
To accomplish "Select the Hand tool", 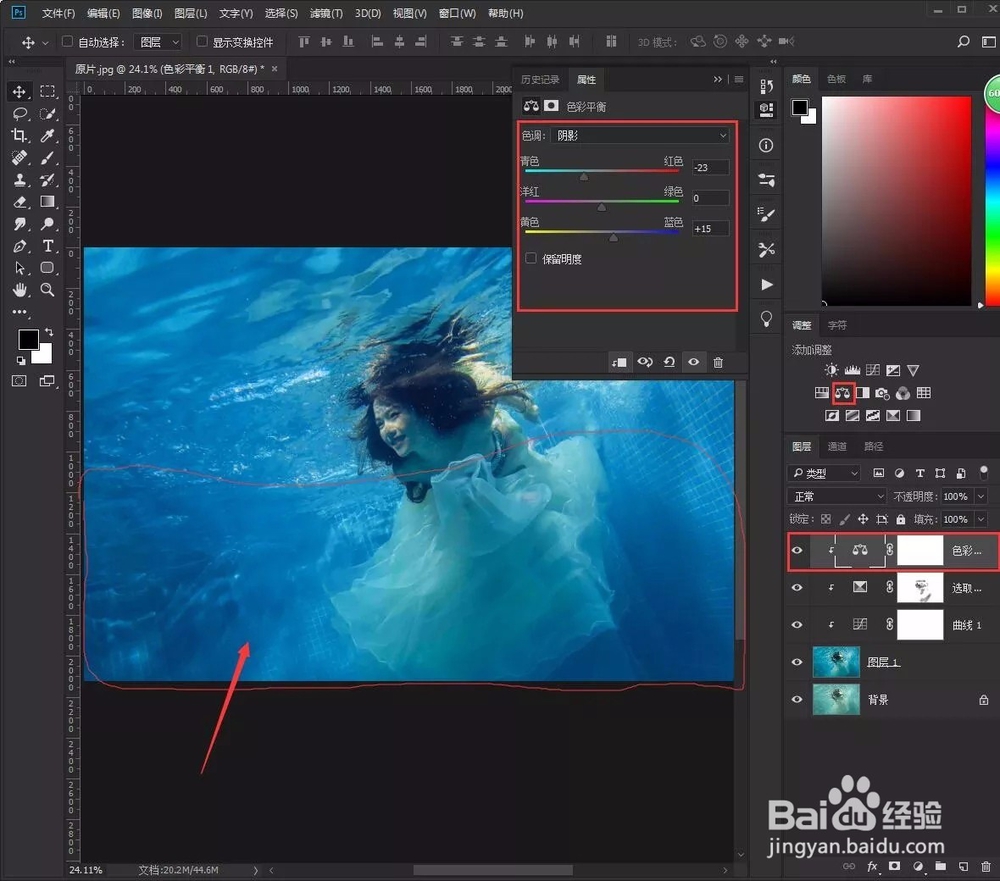I will pyautogui.click(x=19, y=290).
